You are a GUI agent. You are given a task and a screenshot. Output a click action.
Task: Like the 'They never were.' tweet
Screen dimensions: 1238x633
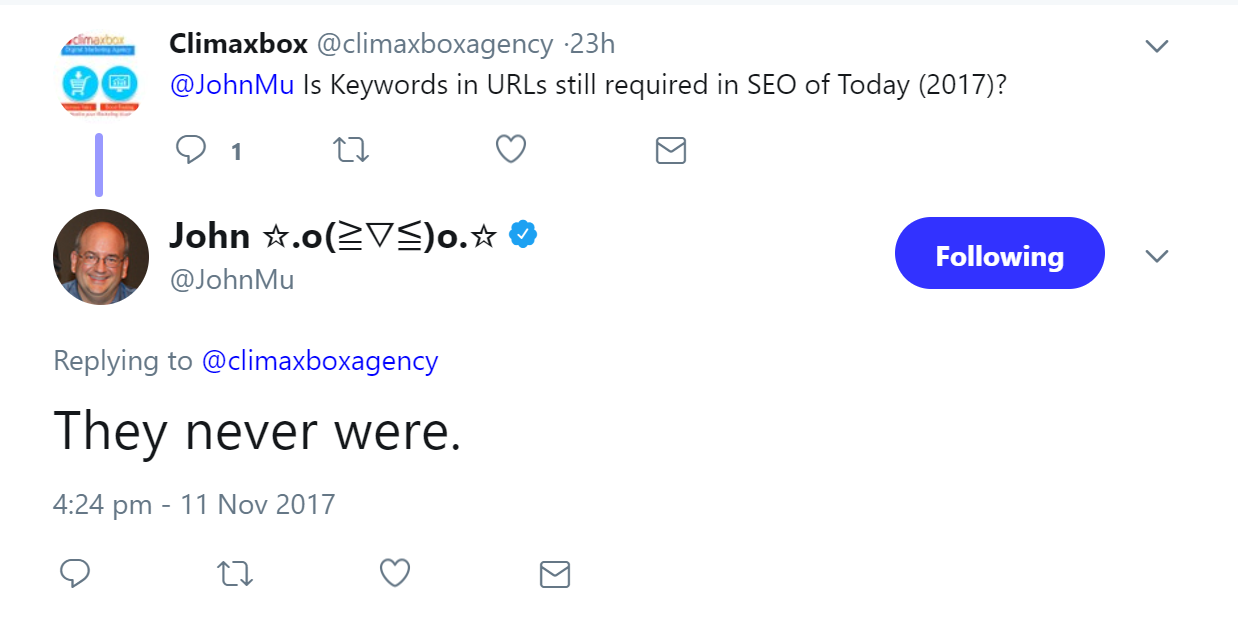click(x=394, y=574)
